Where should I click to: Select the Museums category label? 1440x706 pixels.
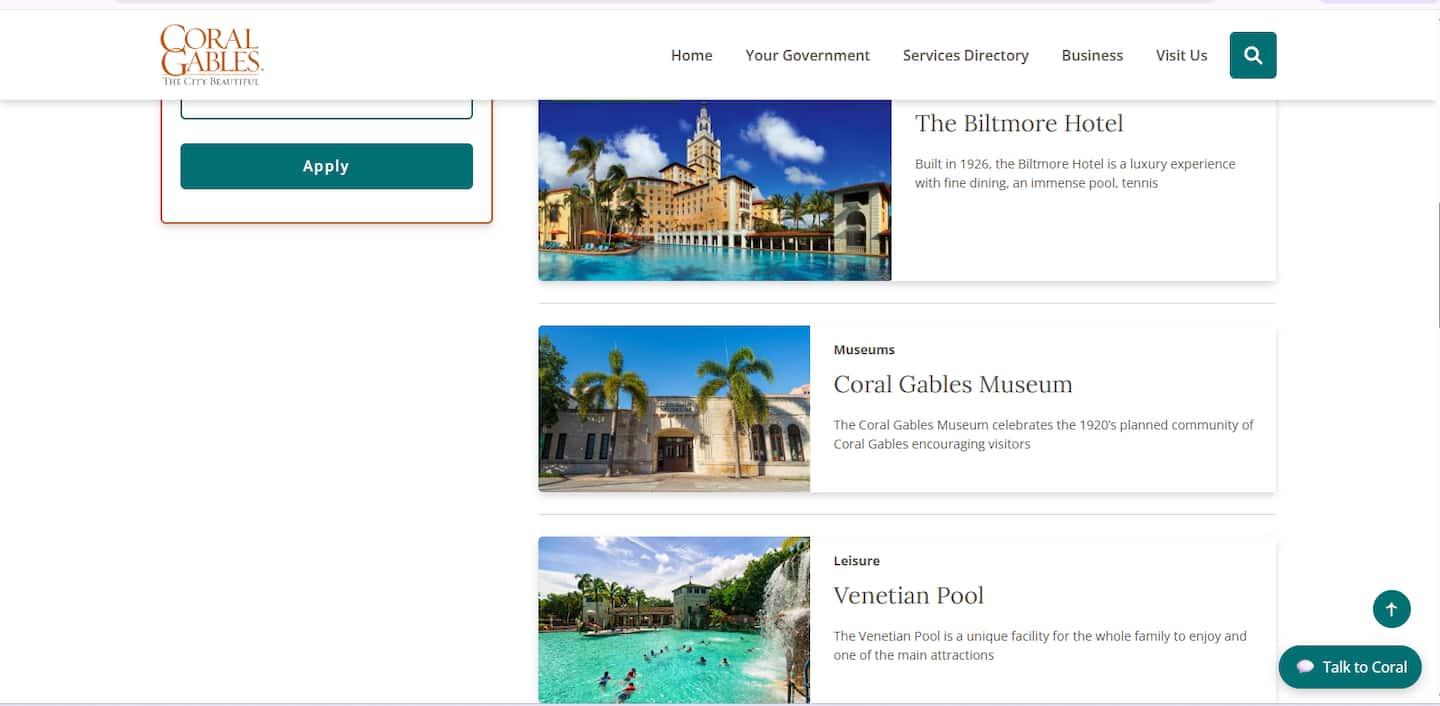click(x=864, y=350)
